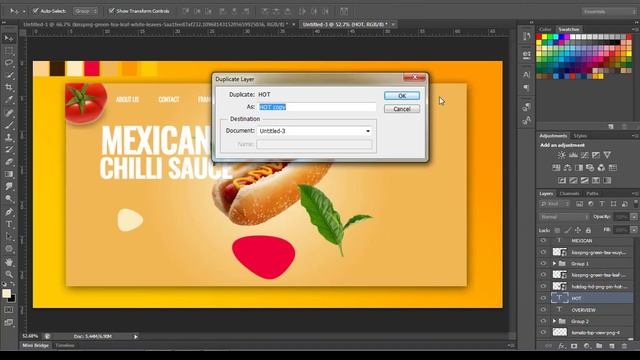640x360 pixels.
Task: Add a Curves adjustment
Action: tap(584, 155)
